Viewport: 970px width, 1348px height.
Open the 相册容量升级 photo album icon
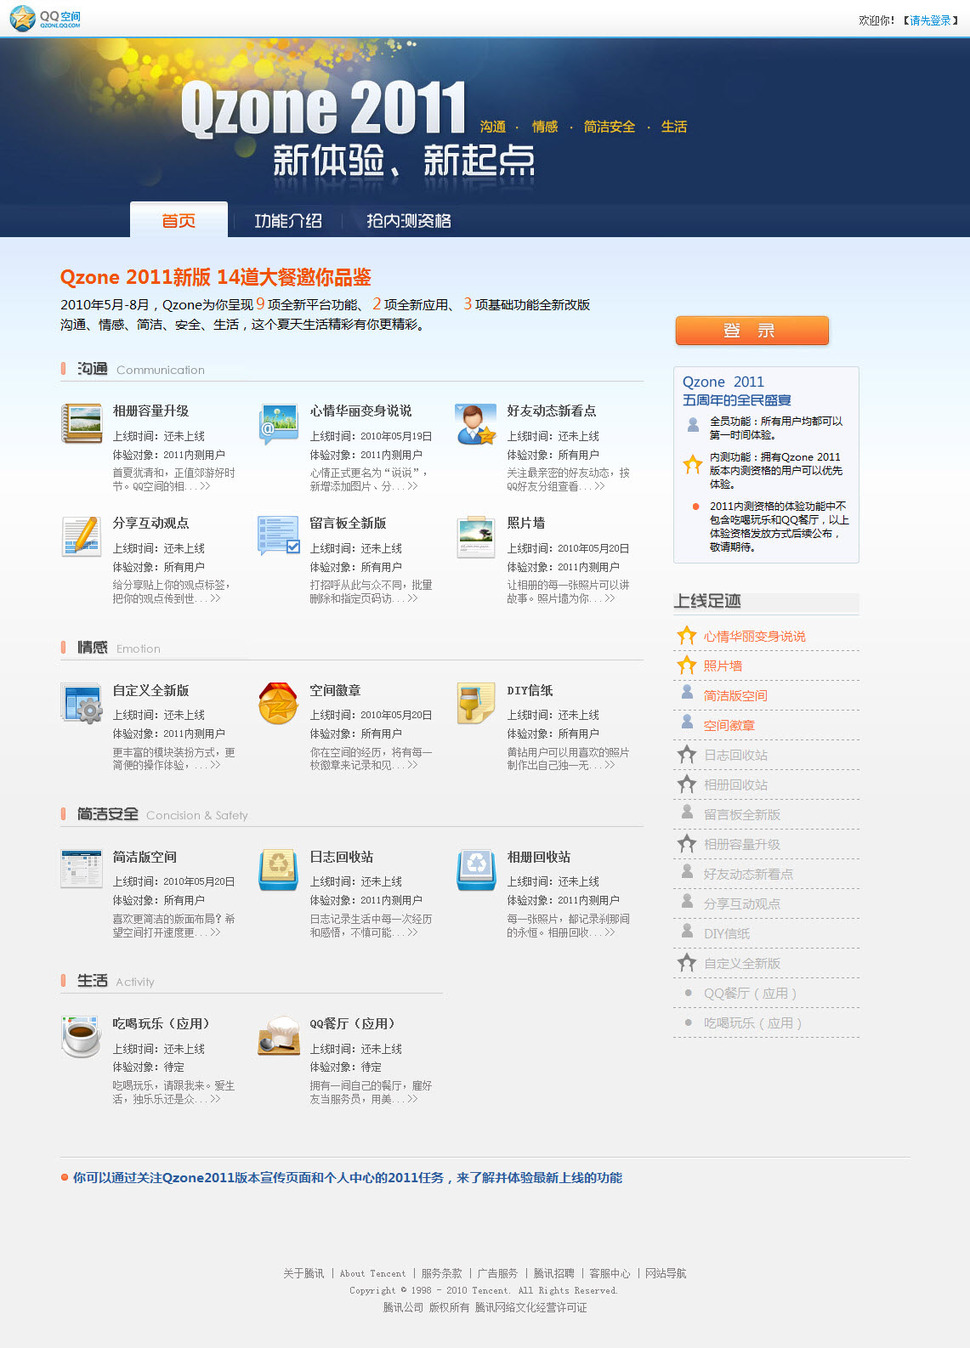coord(81,423)
